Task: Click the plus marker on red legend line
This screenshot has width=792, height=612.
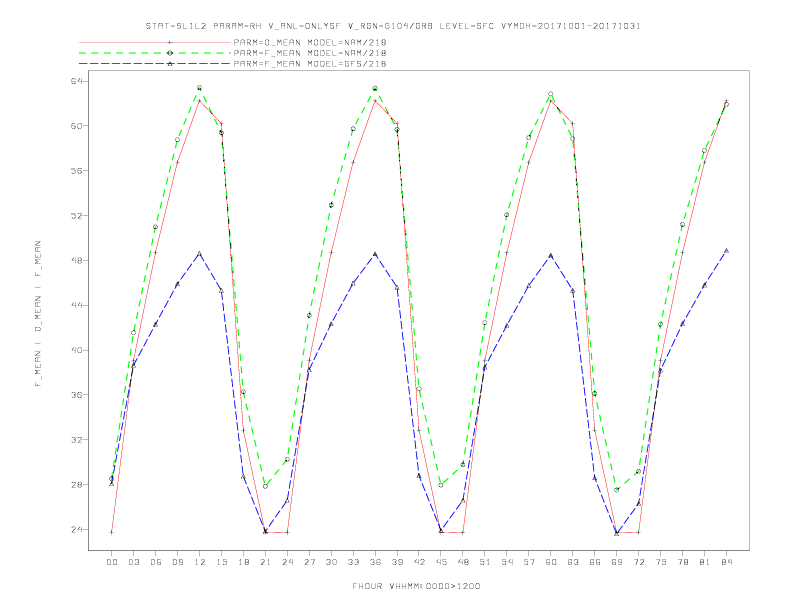Action: [170, 42]
